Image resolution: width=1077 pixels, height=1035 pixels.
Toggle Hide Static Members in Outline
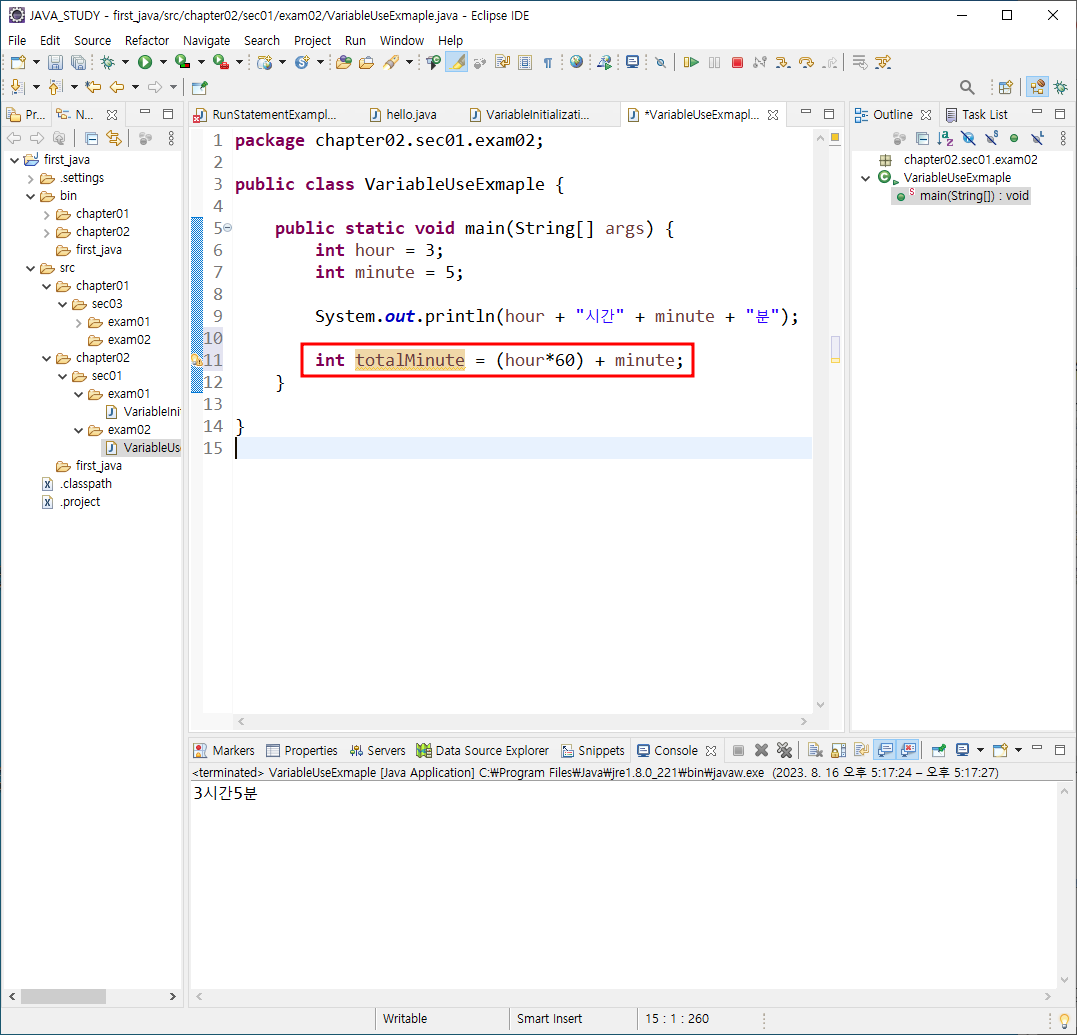click(991, 139)
